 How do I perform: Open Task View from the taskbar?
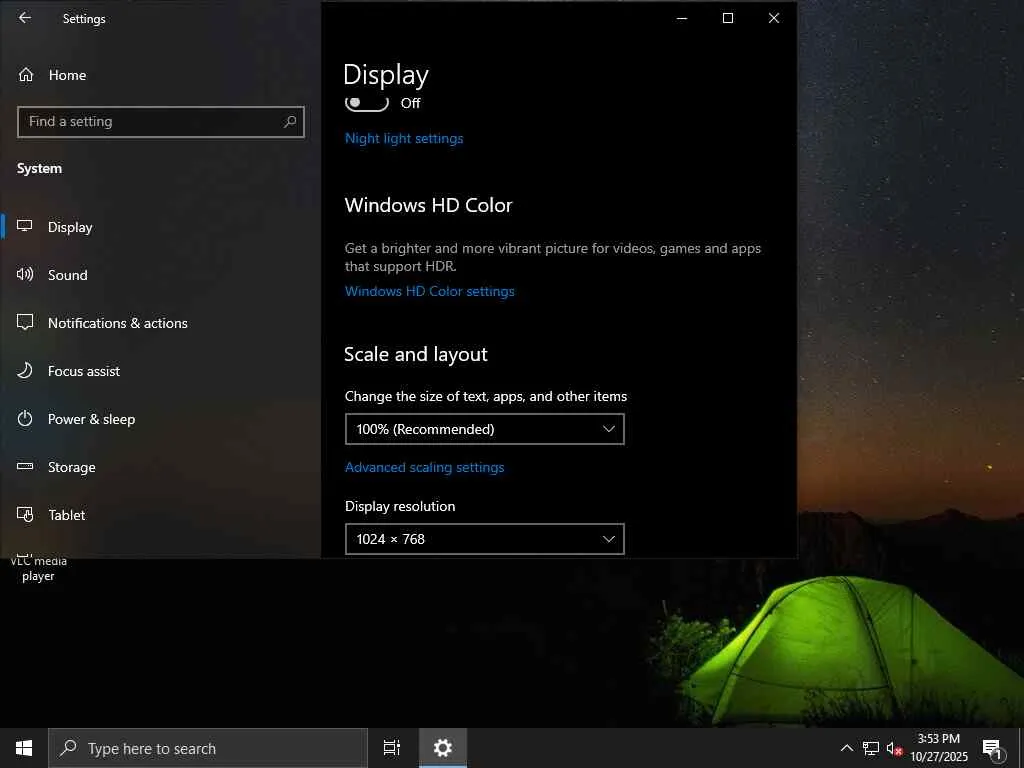(392, 748)
